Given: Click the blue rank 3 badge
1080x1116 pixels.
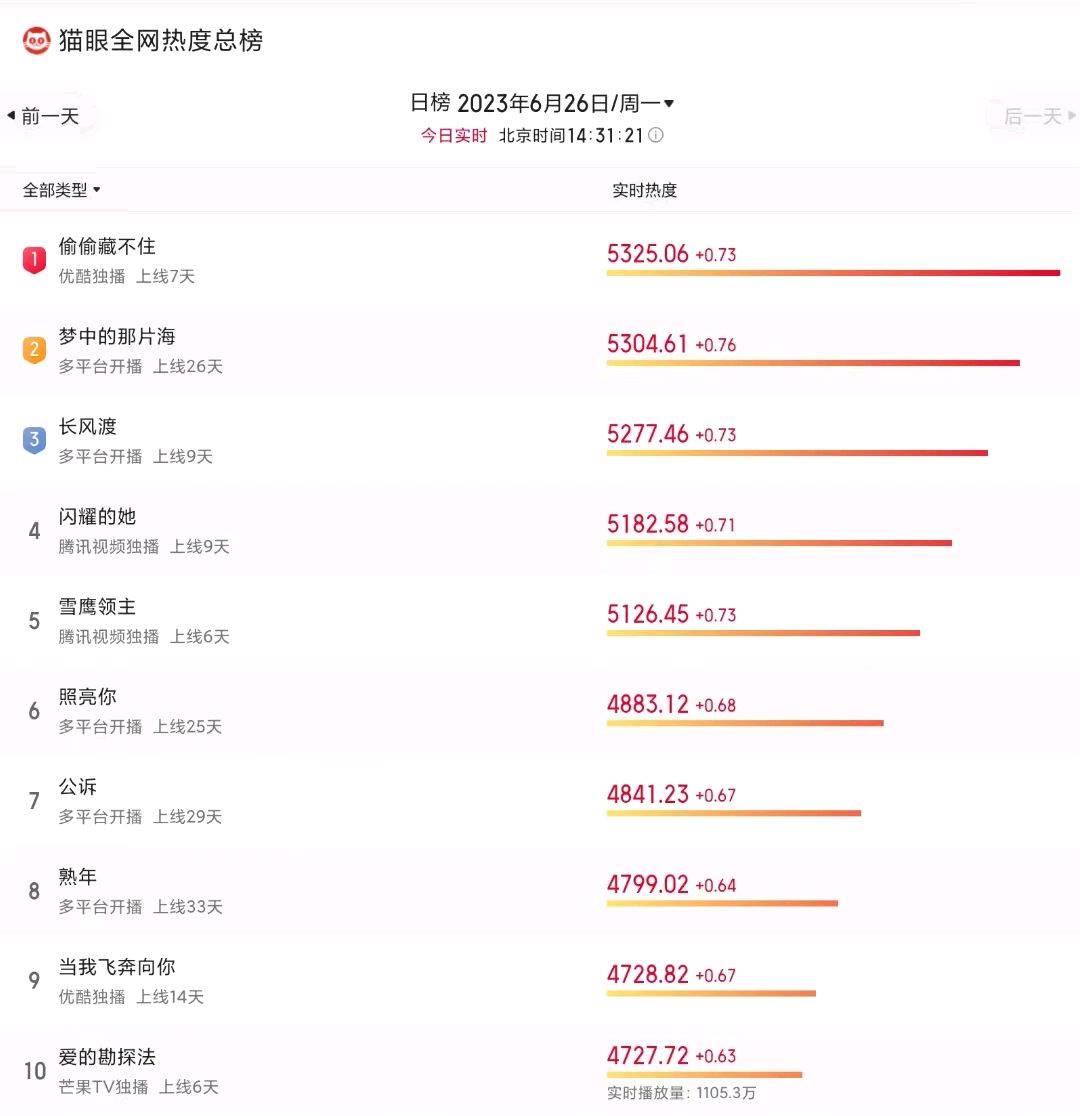Looking at the screenshot, I should pos(34,440).
